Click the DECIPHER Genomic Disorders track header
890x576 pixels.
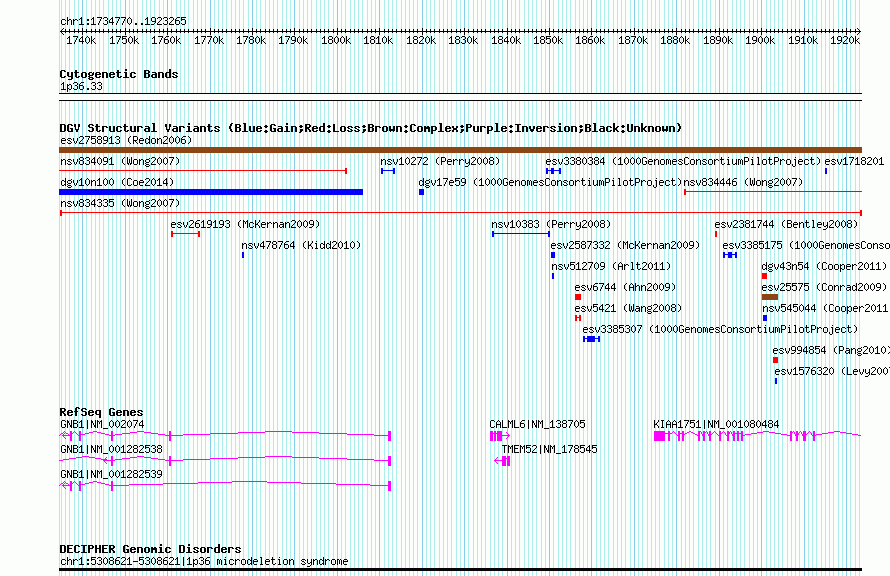click(150, 549)
